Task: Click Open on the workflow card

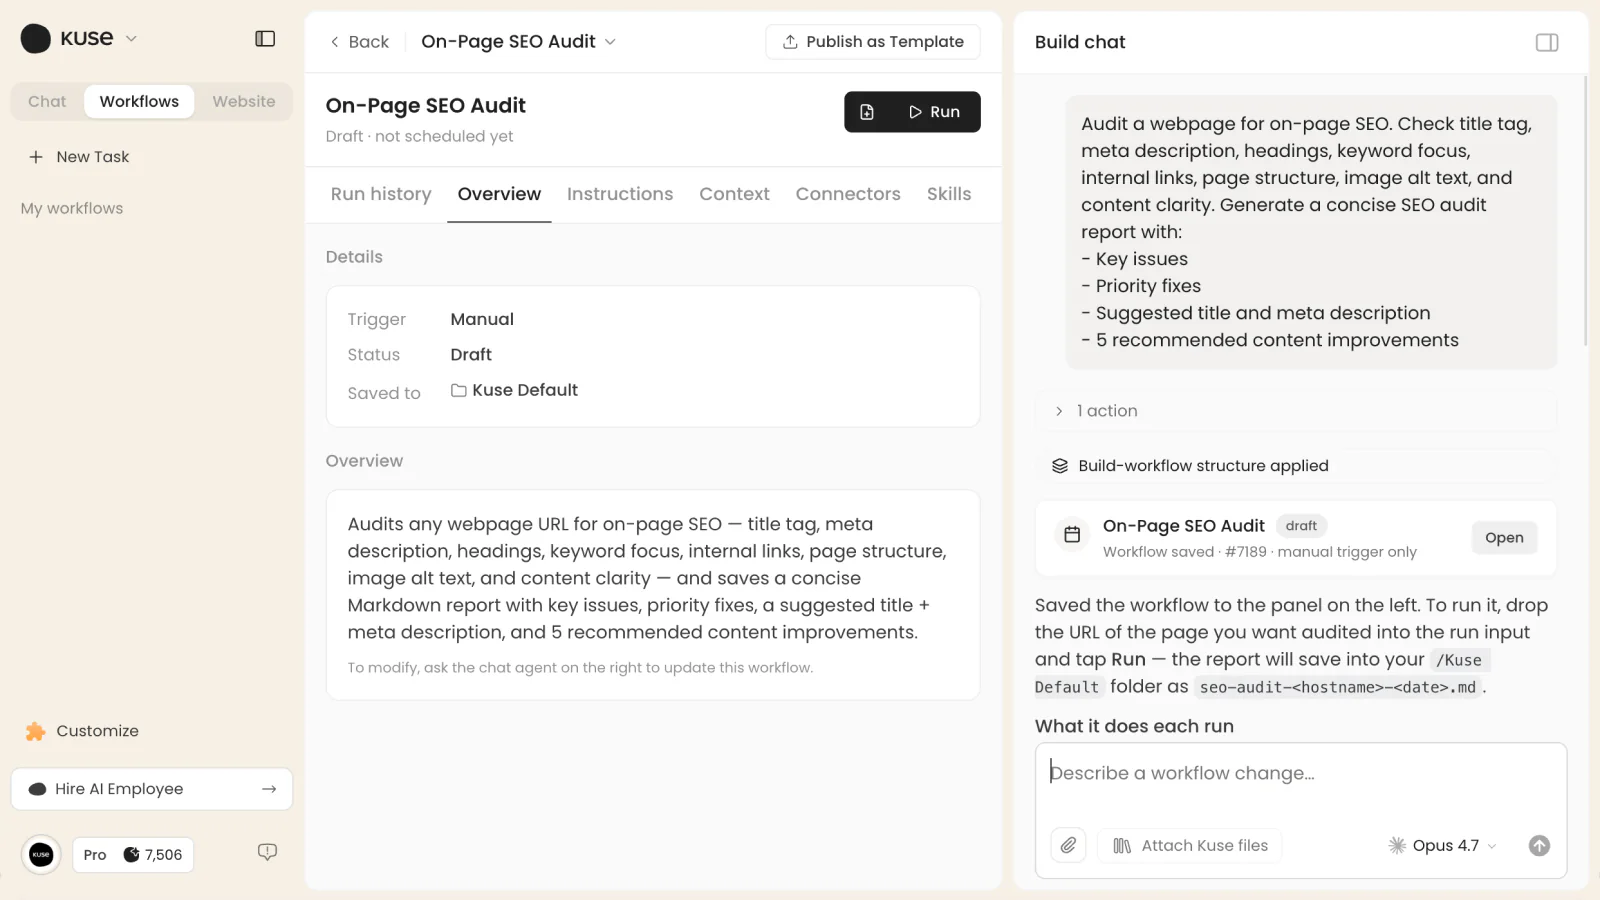Action: coord(1504,538)
